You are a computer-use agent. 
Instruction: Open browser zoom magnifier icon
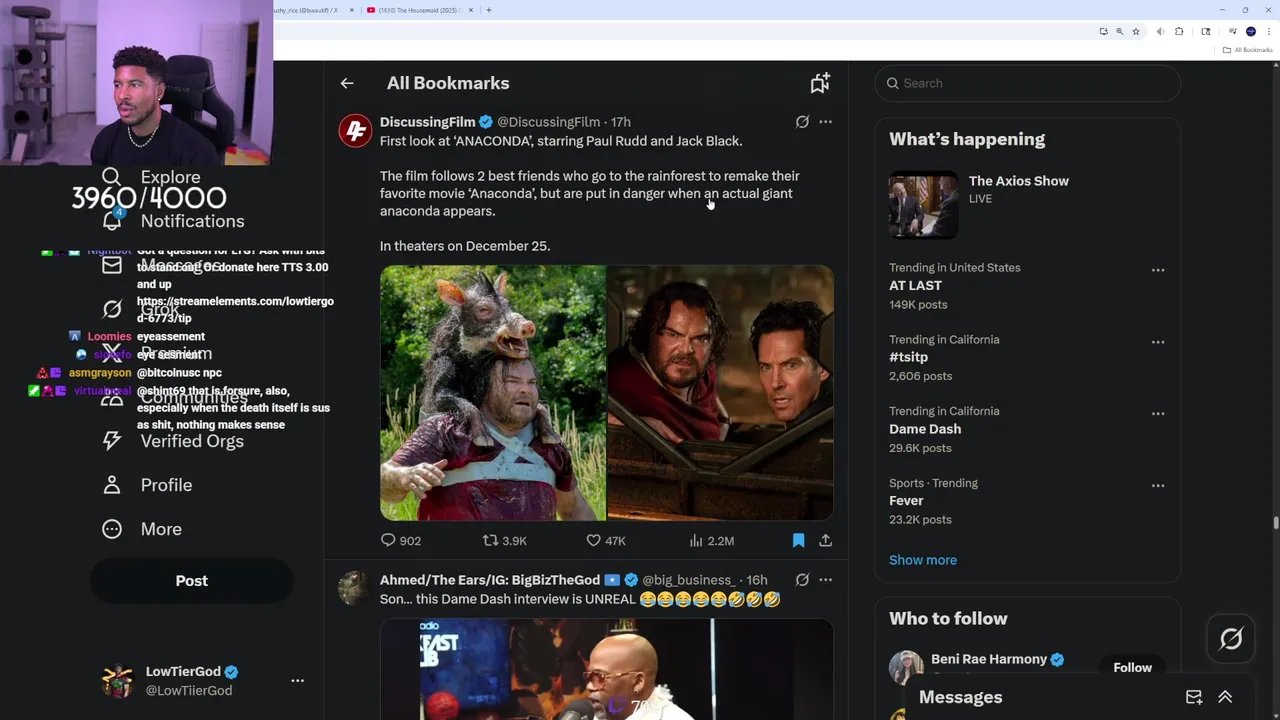pos(1119,32)
